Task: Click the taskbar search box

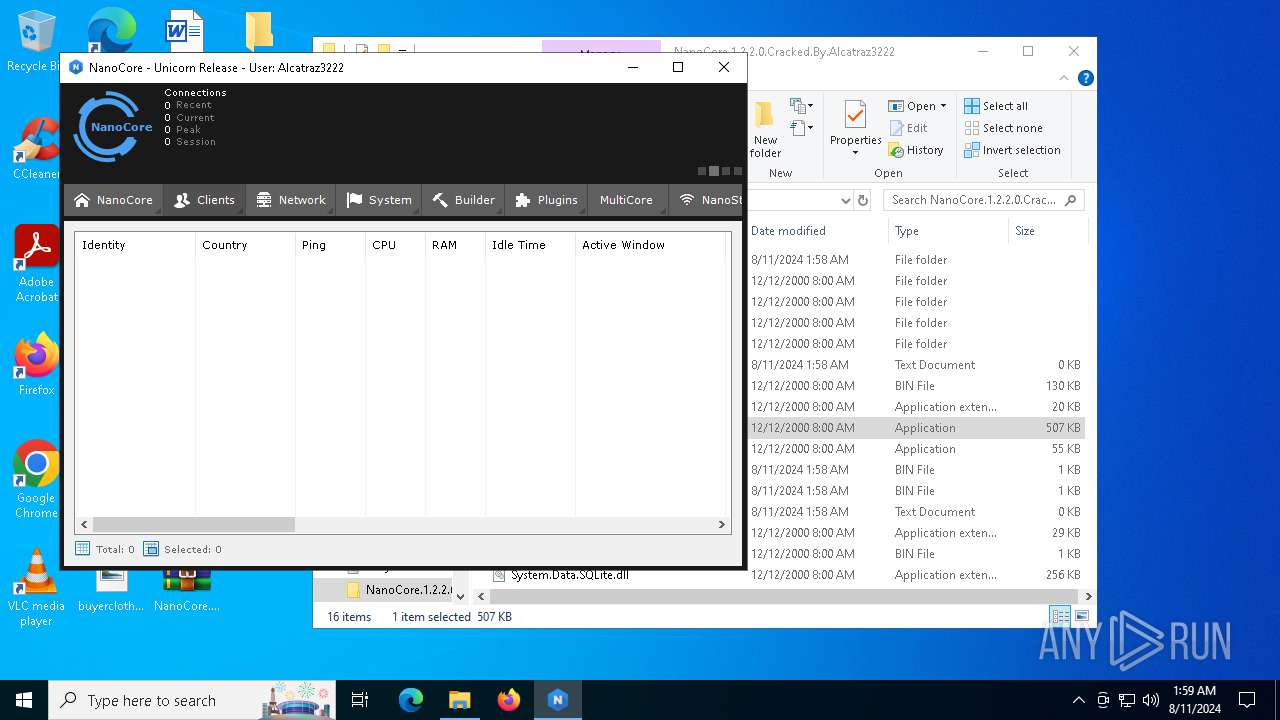Action: pyautogui.click(x=193, y=700)
